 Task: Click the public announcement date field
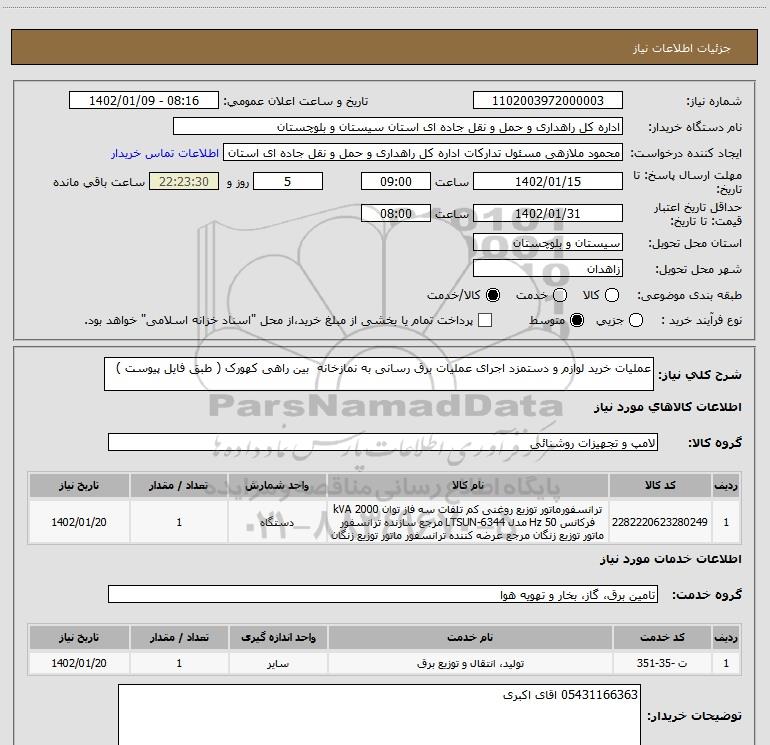[x=144, y=101]
